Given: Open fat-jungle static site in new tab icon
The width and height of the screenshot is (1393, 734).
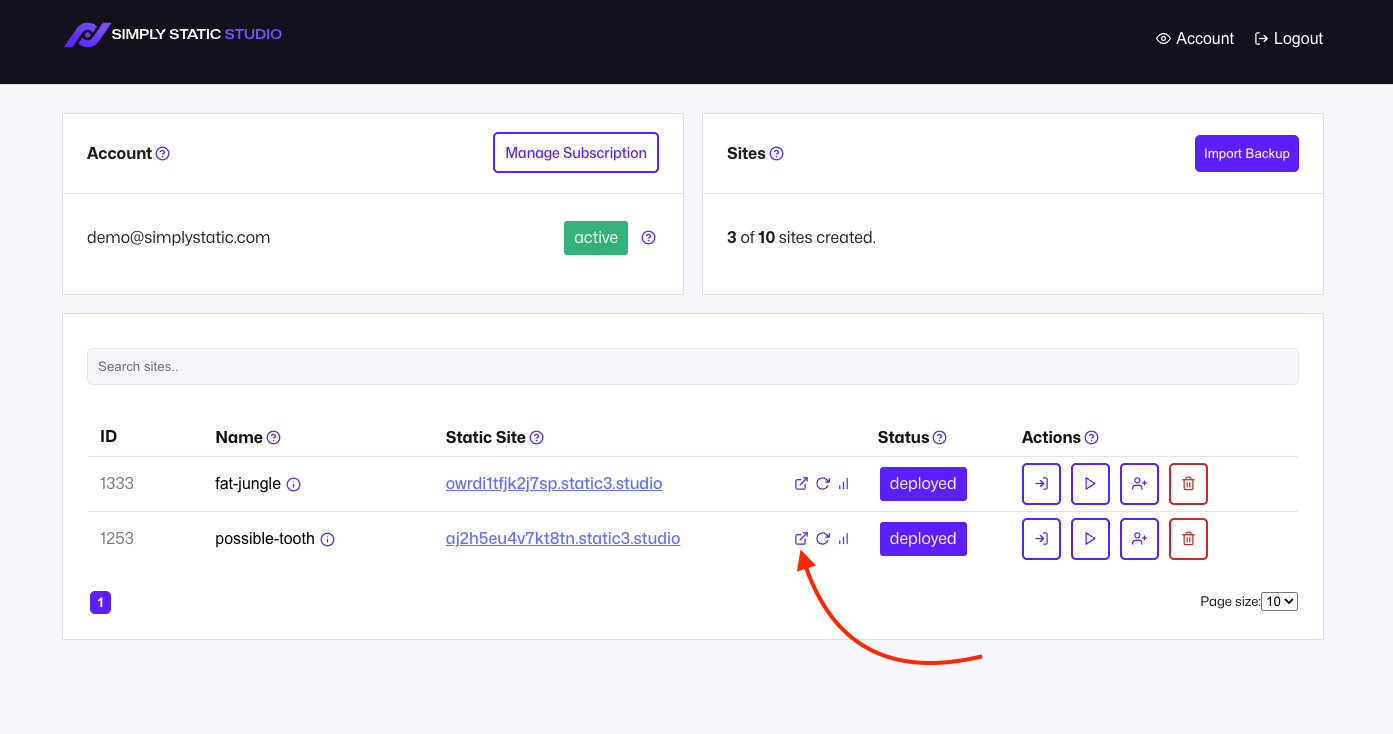Looking at the screenshot, I should 801,484.
